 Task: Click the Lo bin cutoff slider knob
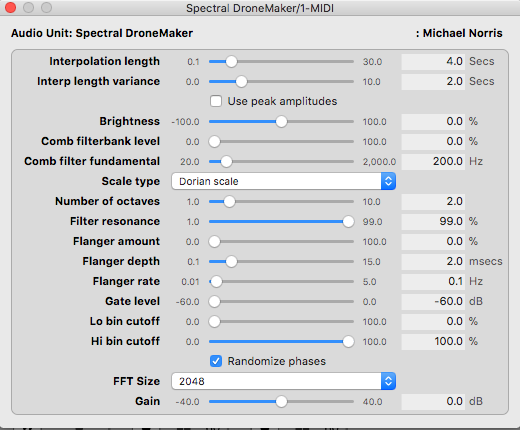[214, 321]
